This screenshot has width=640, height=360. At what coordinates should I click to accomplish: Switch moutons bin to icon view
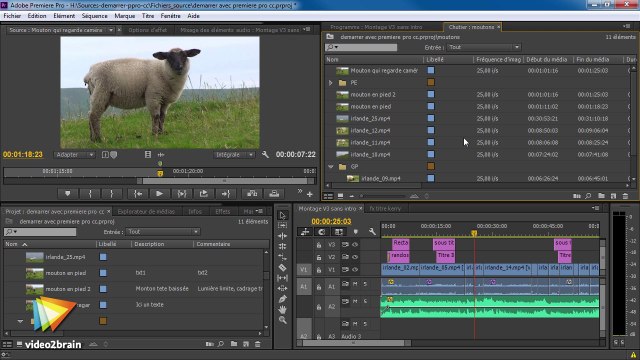[x=340, y=196]
